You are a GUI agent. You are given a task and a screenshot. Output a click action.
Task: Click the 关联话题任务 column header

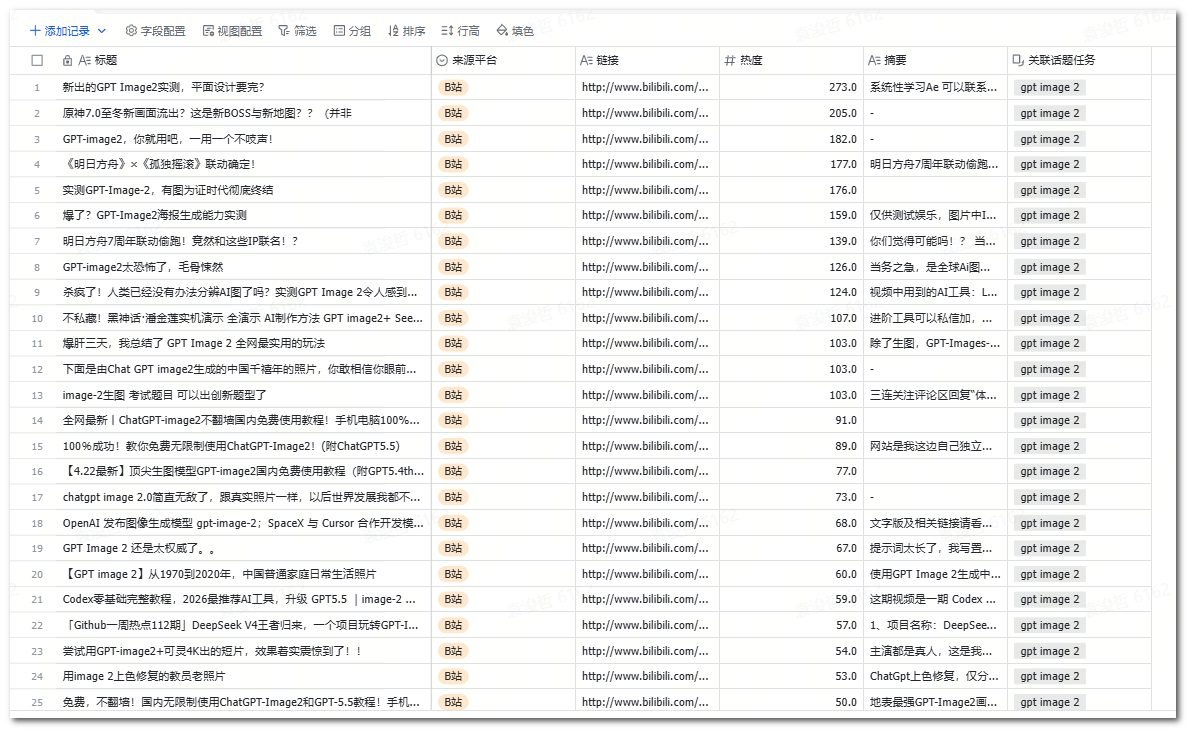(1061, 61)
